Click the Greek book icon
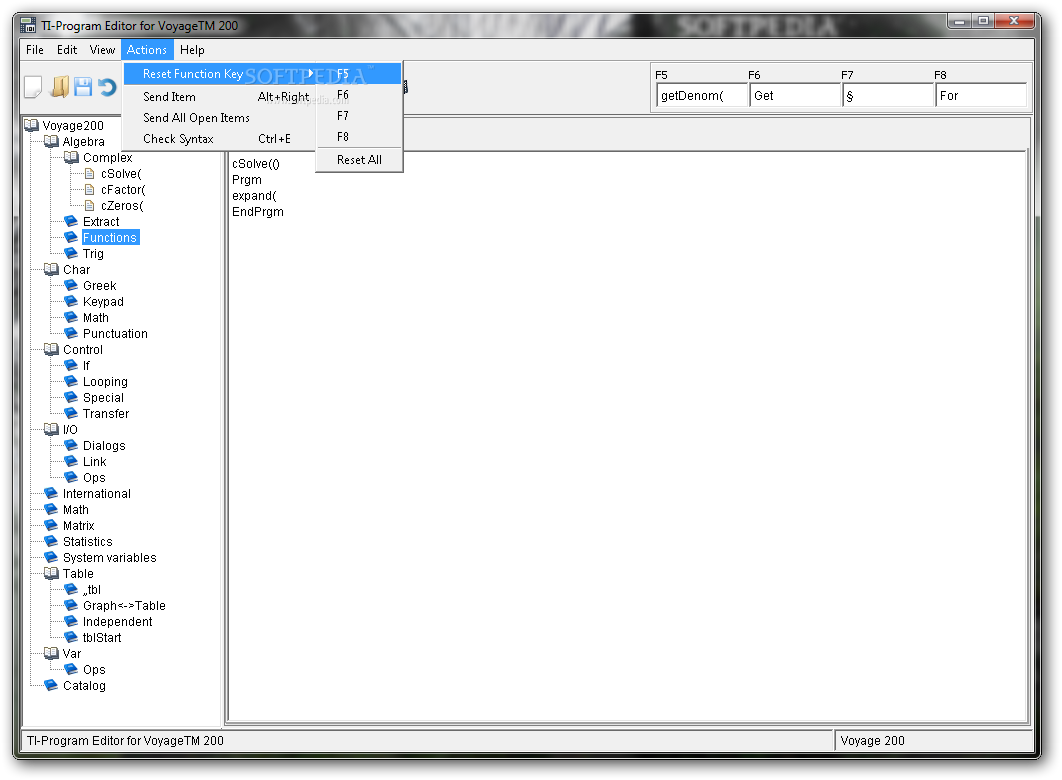 coord(70,285)
